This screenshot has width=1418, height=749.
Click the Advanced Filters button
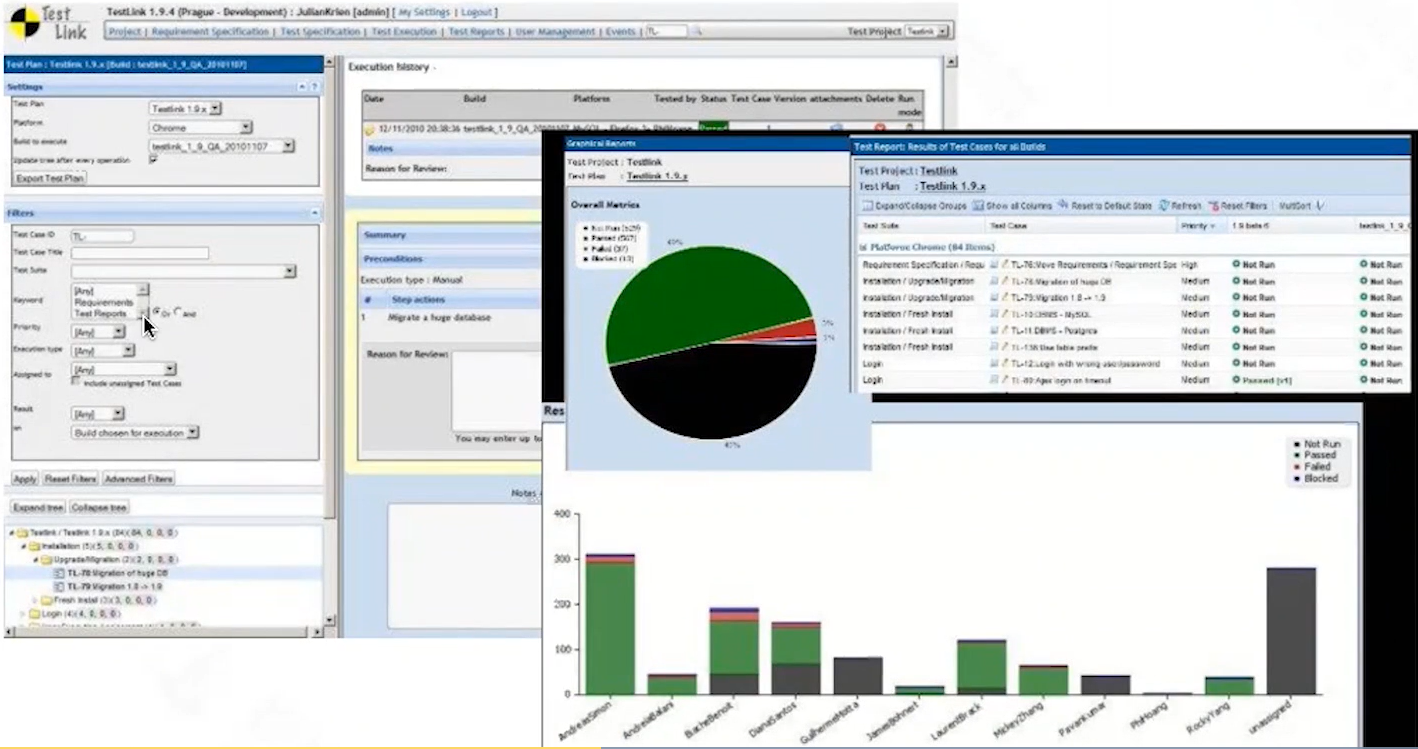[138, 479]
